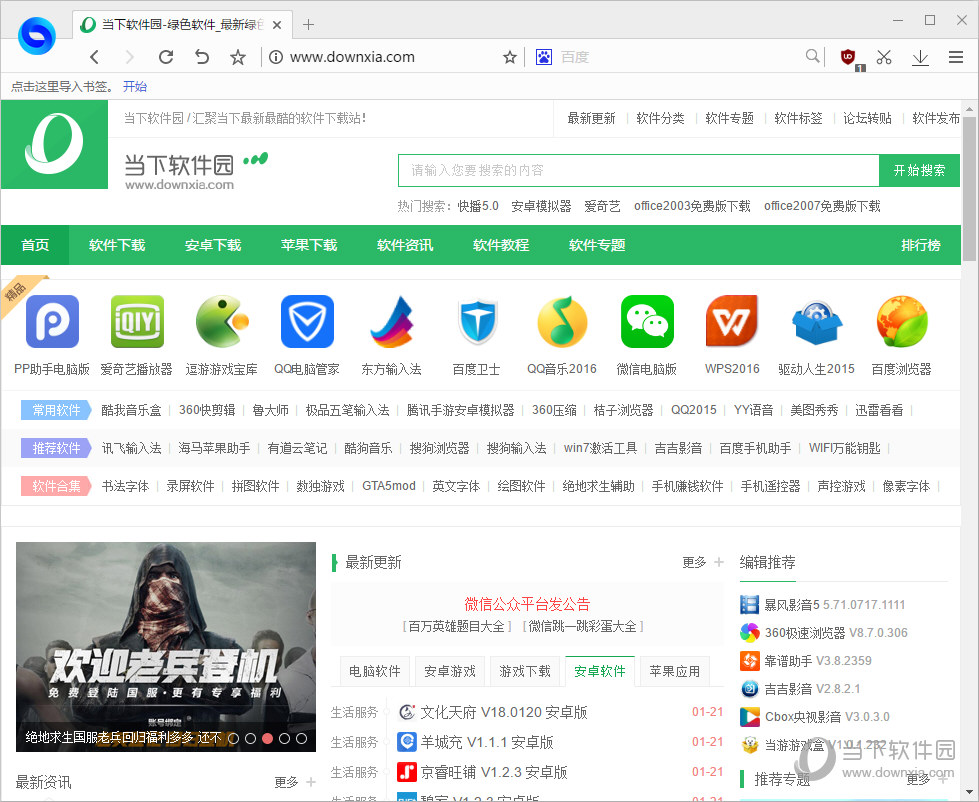The height and width of the screenshot is (802, 979).
Task: Open the 绝地求生 banner image
Action: pyautogui.click(x=166, y=647)
